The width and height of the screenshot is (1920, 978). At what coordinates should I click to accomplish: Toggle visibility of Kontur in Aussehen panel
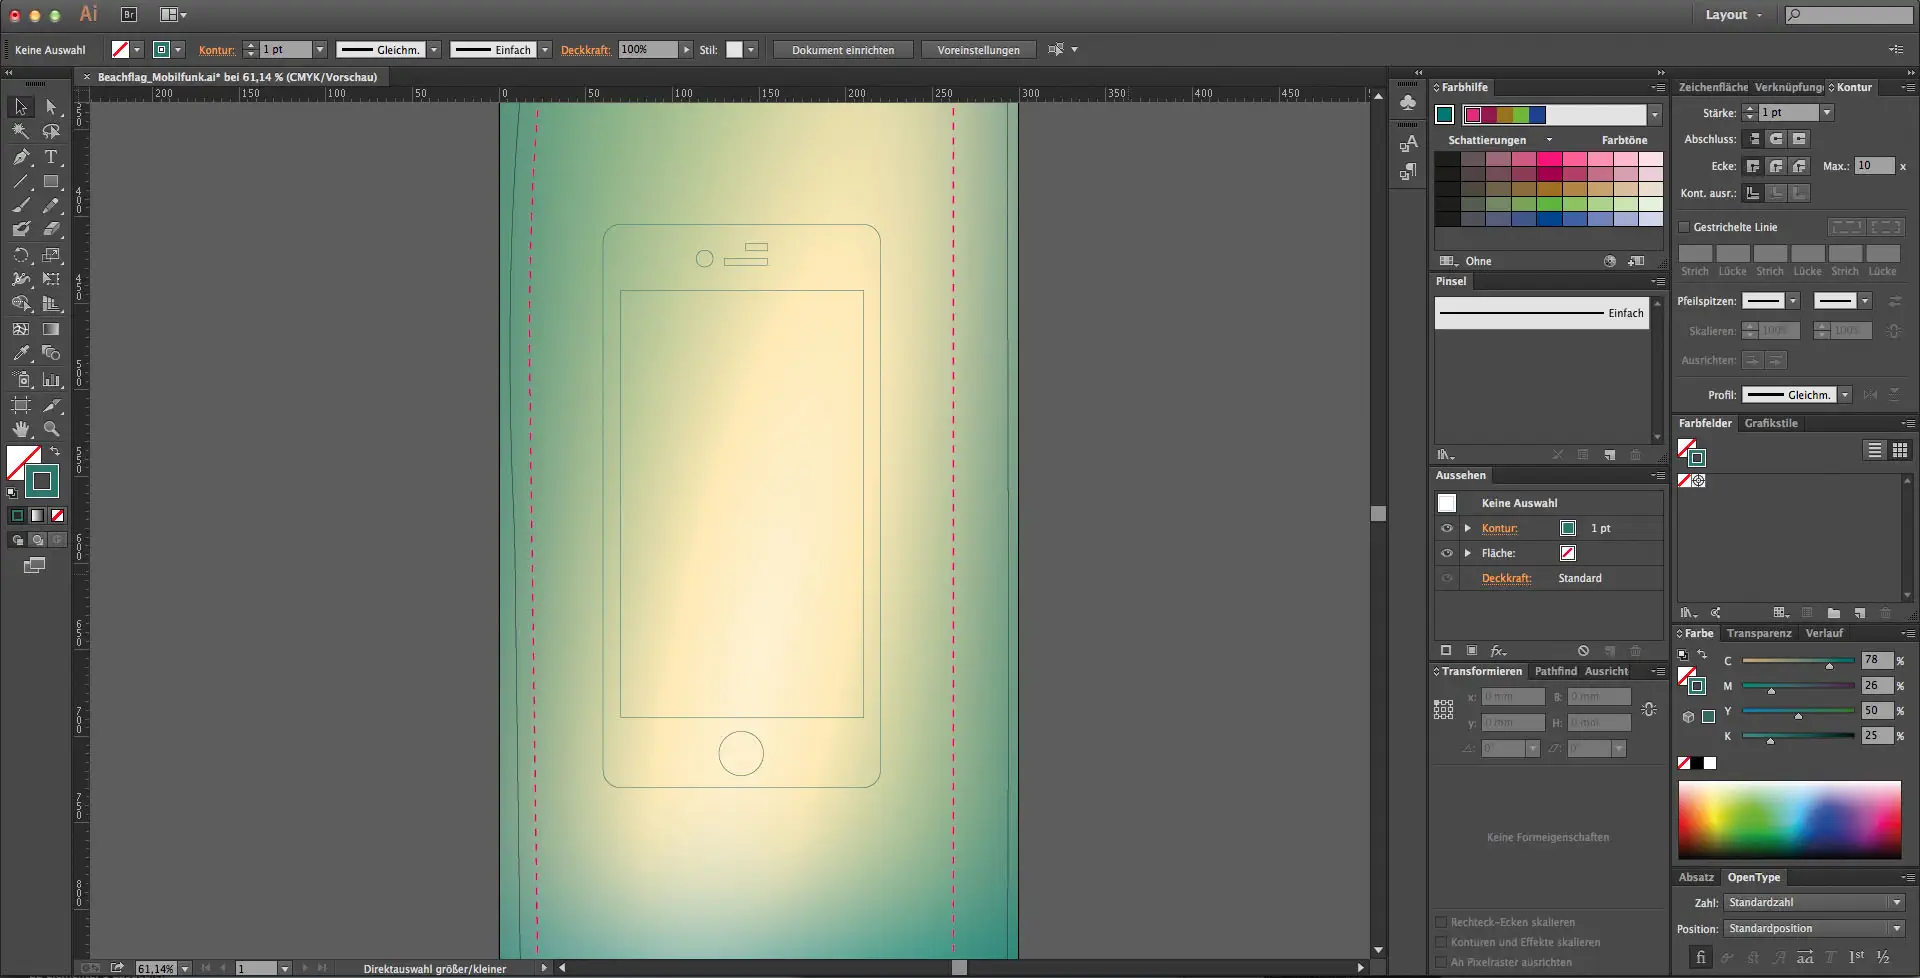coord(1446,528)
